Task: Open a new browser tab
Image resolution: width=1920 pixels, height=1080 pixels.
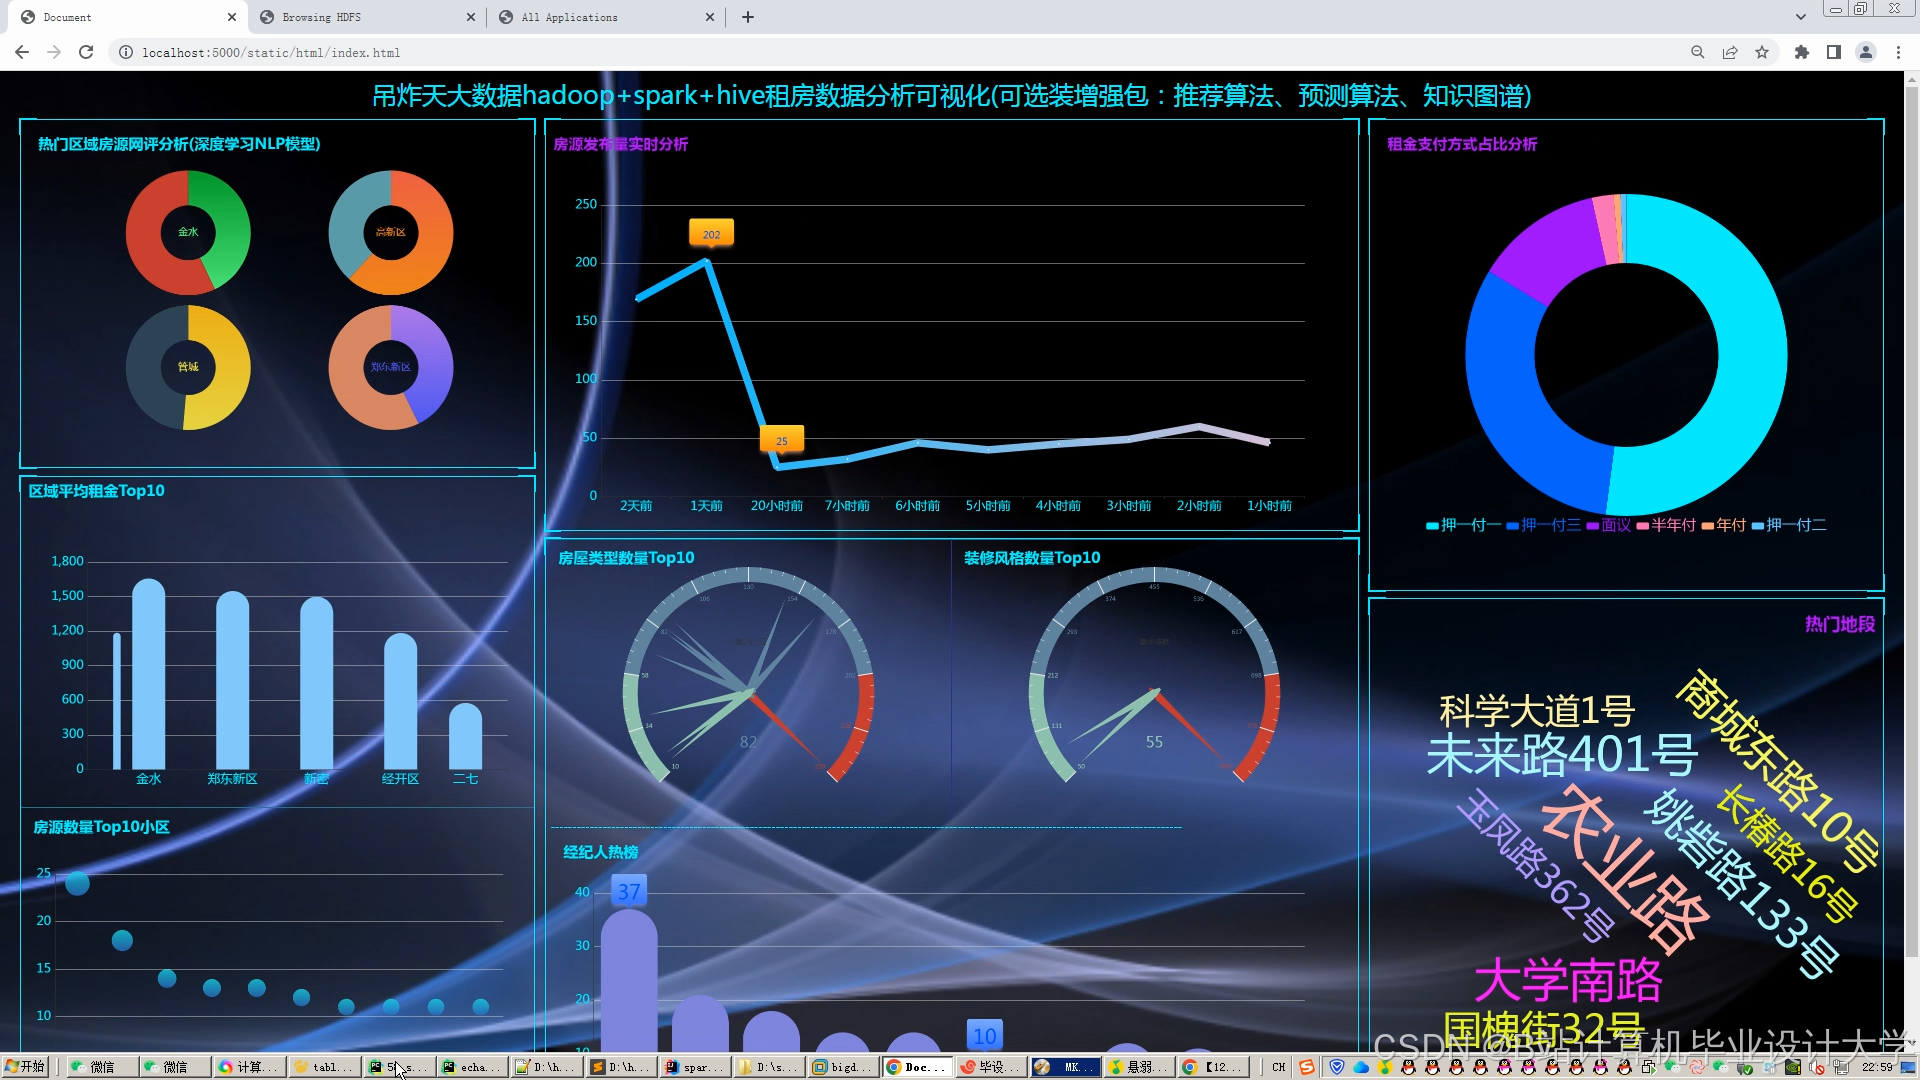Action: click(x=748, y=17)
